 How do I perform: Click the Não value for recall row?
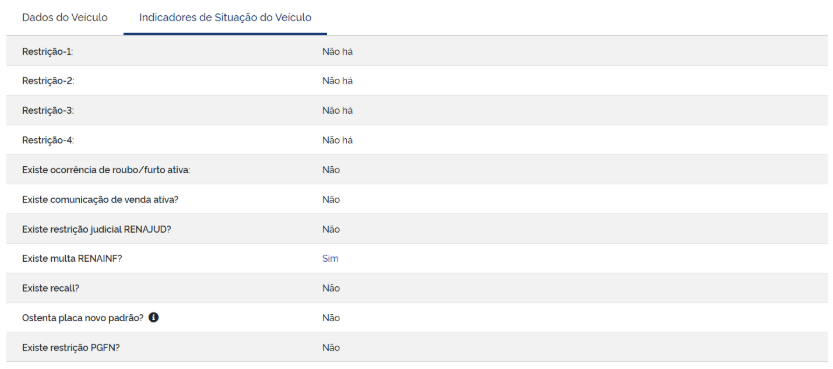[x=331, y=288]
